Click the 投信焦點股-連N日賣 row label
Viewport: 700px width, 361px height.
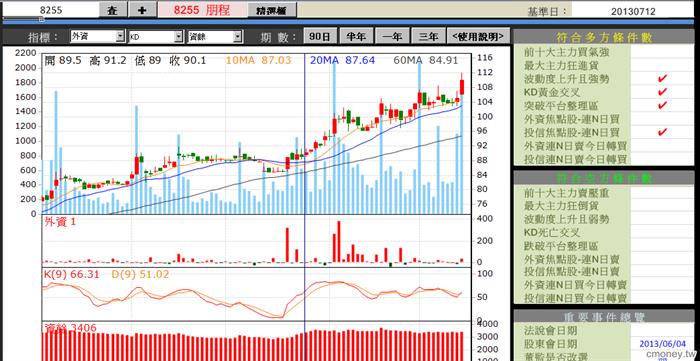point(572,271)
